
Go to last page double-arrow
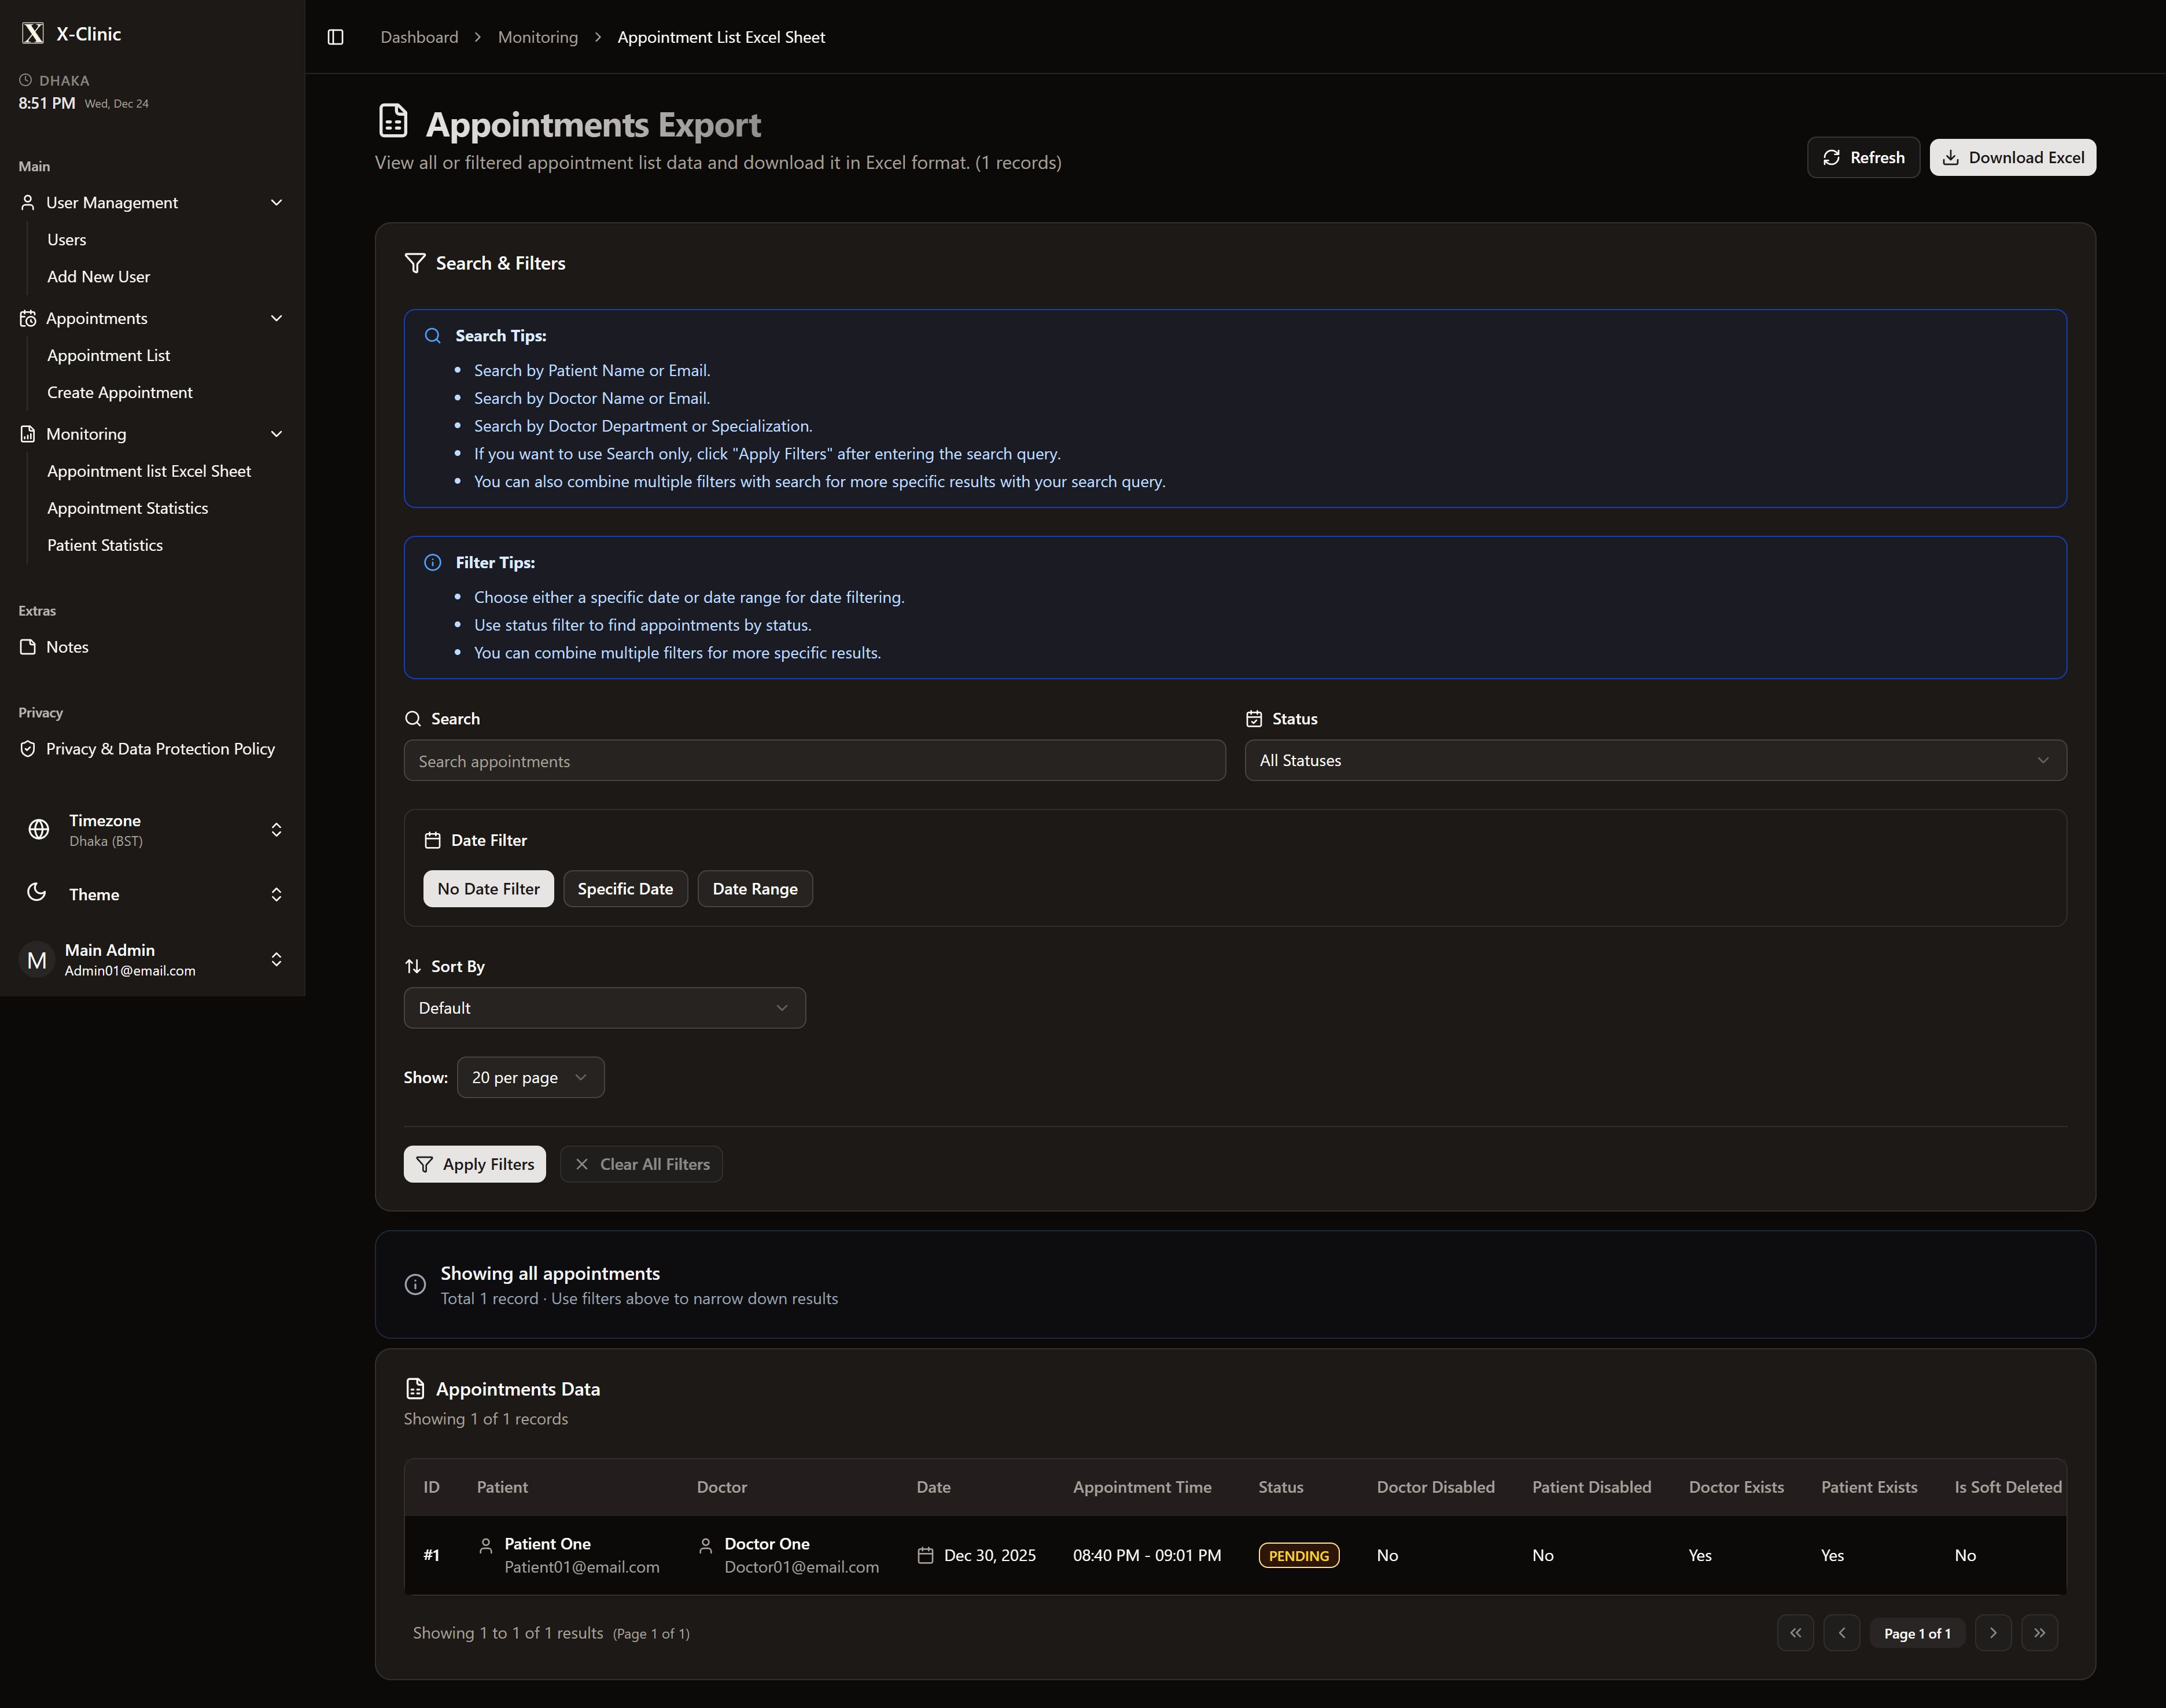[x=2039, y=1633]
